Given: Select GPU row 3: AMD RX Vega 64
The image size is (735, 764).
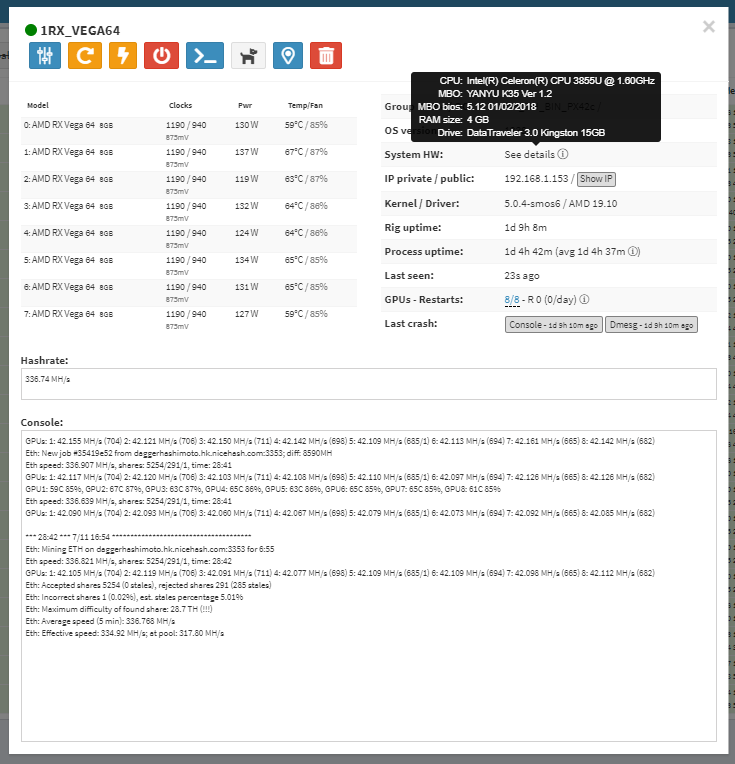Looking at the screenshot, I should (x=189, y=212).
